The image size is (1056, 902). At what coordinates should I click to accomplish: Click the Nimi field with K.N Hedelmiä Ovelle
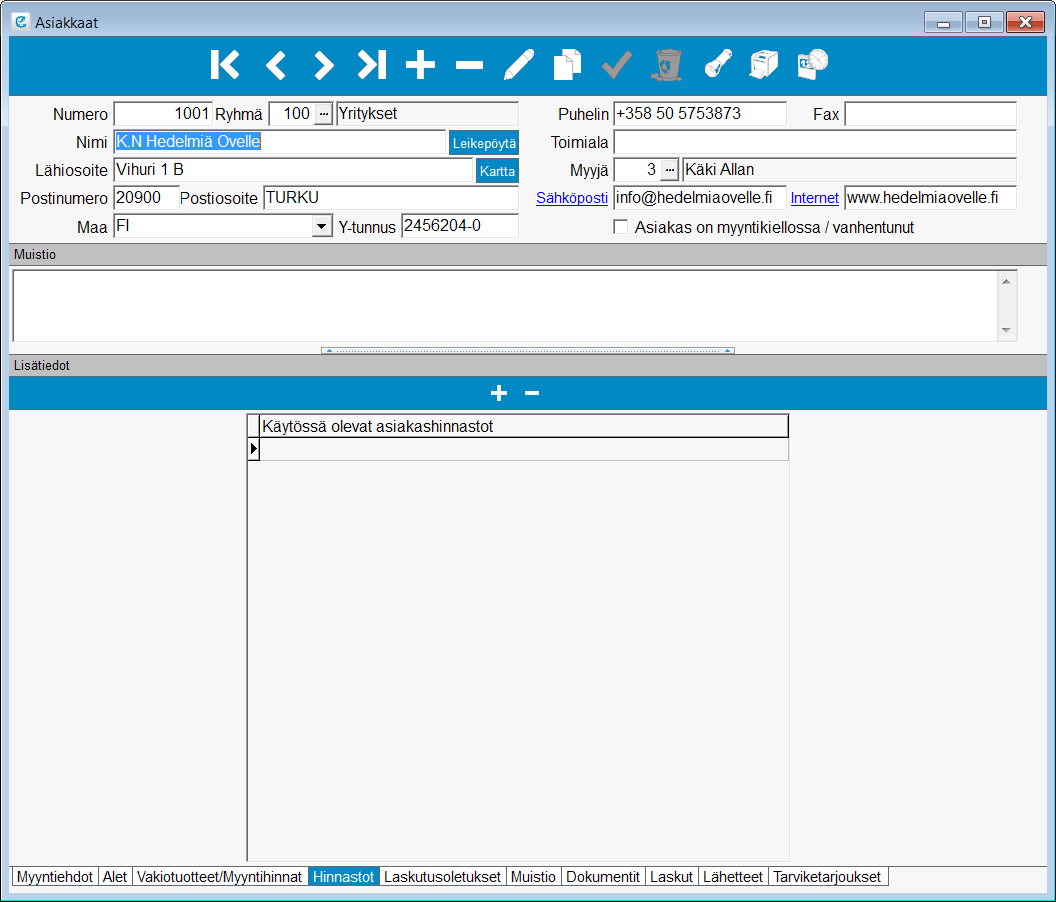click(279, 142)
